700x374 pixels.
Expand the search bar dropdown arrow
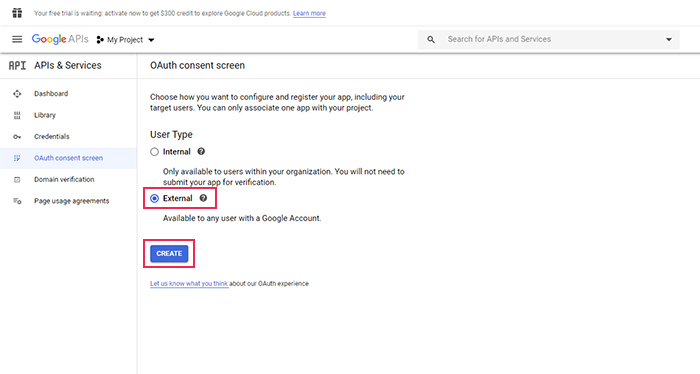coord(669,39)
